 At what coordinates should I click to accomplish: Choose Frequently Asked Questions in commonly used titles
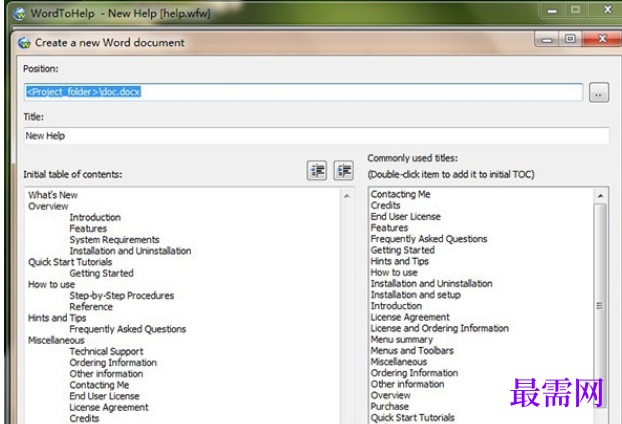[x=428, y=239]
